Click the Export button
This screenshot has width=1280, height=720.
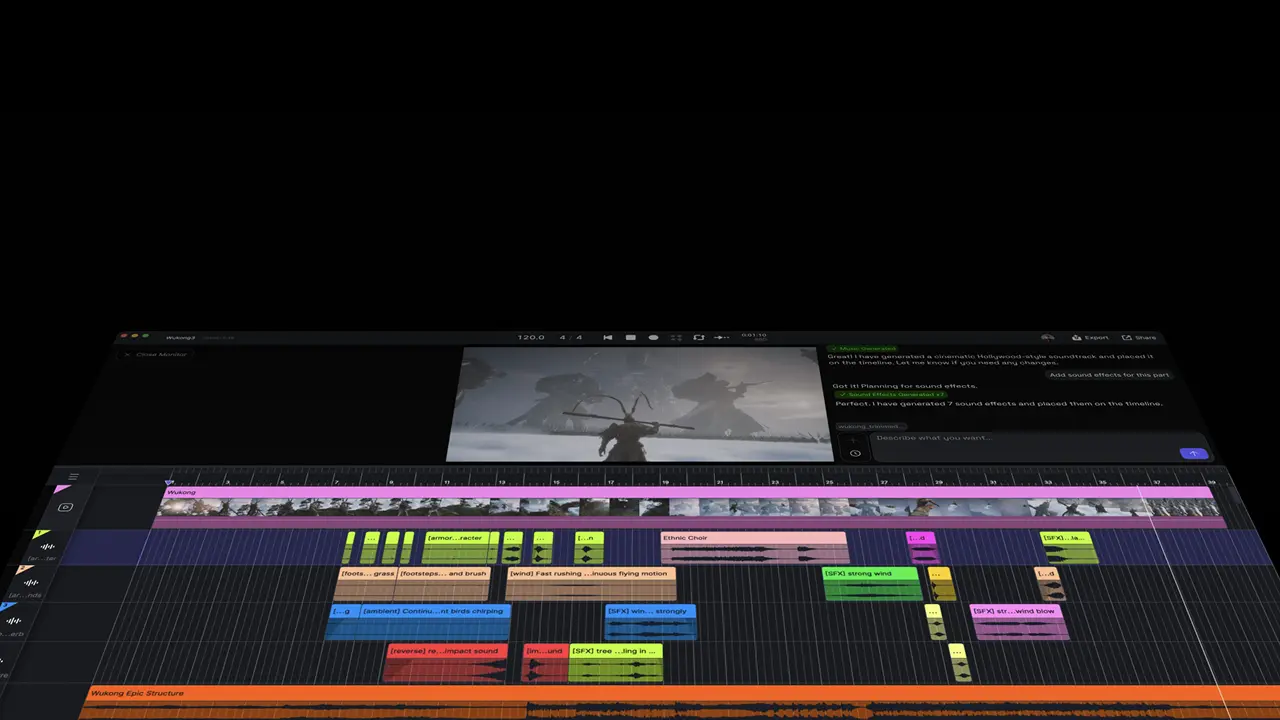point(1090,338)
